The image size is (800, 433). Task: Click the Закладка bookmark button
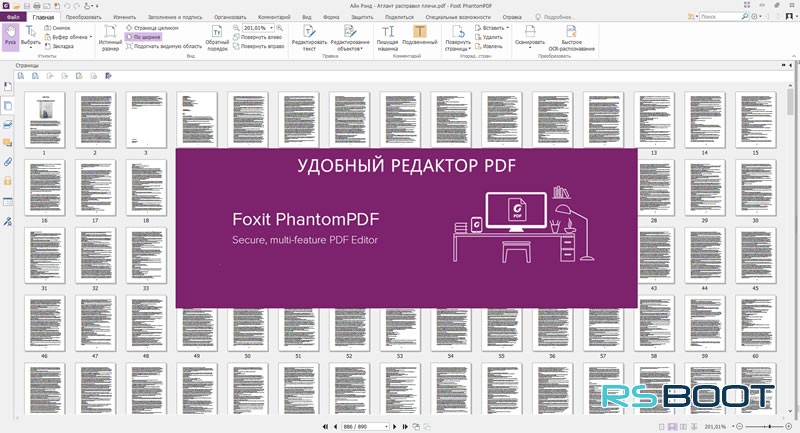(59, 46)
